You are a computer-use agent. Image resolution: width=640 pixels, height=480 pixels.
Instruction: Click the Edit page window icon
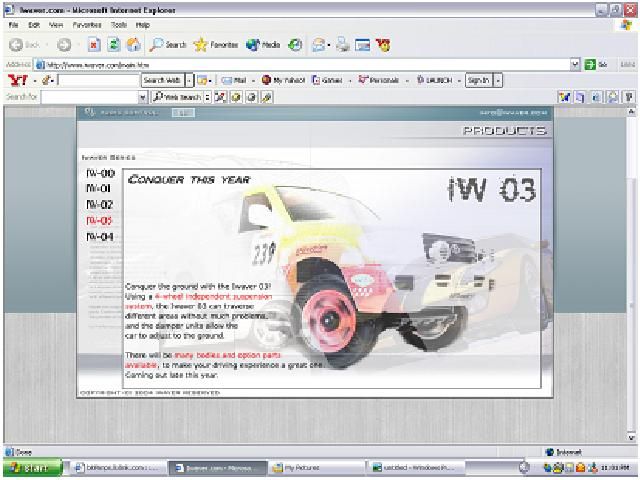[362, 44]
